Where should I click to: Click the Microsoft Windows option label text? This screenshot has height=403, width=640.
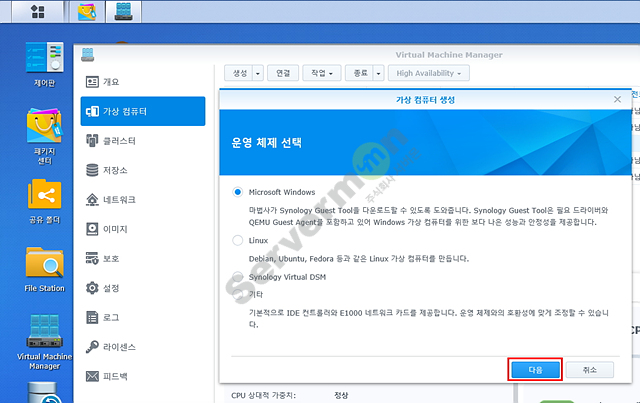tap(282, 192)
